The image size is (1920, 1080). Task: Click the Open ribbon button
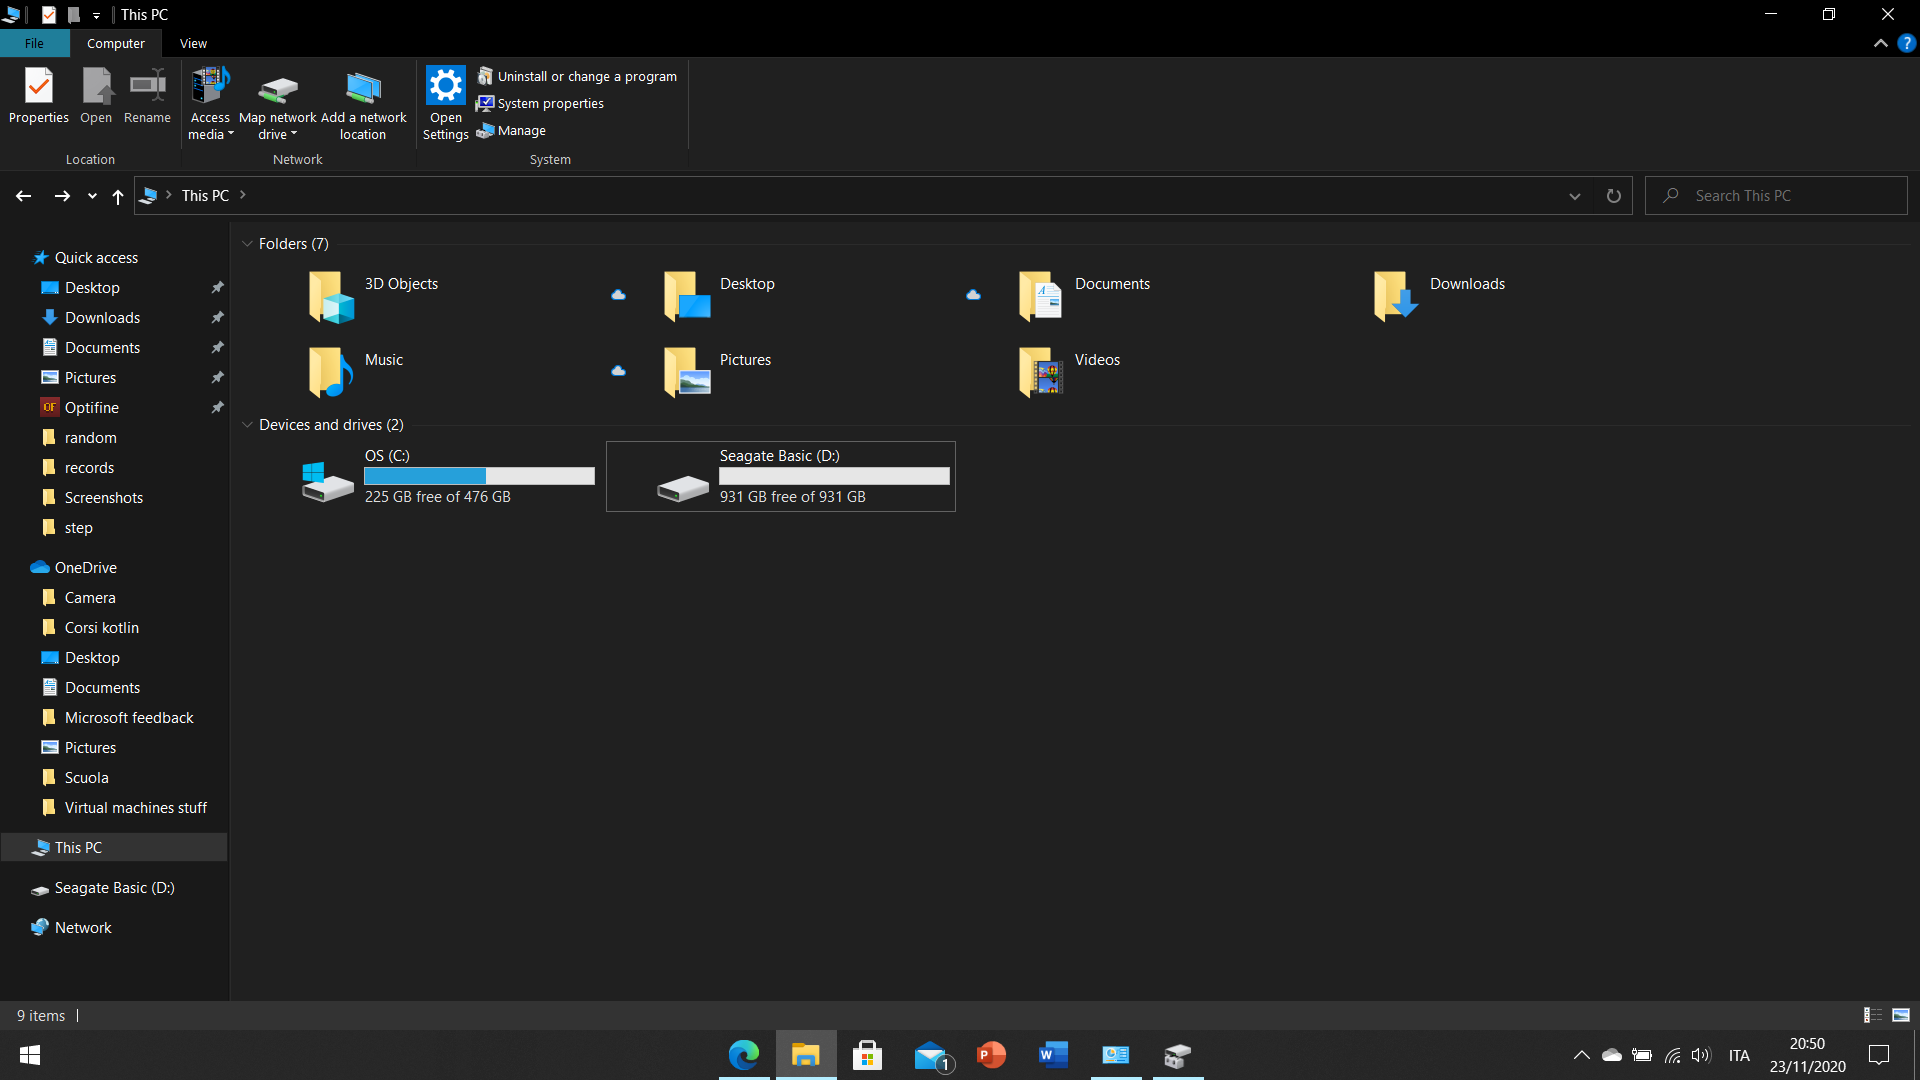[96, 96]
